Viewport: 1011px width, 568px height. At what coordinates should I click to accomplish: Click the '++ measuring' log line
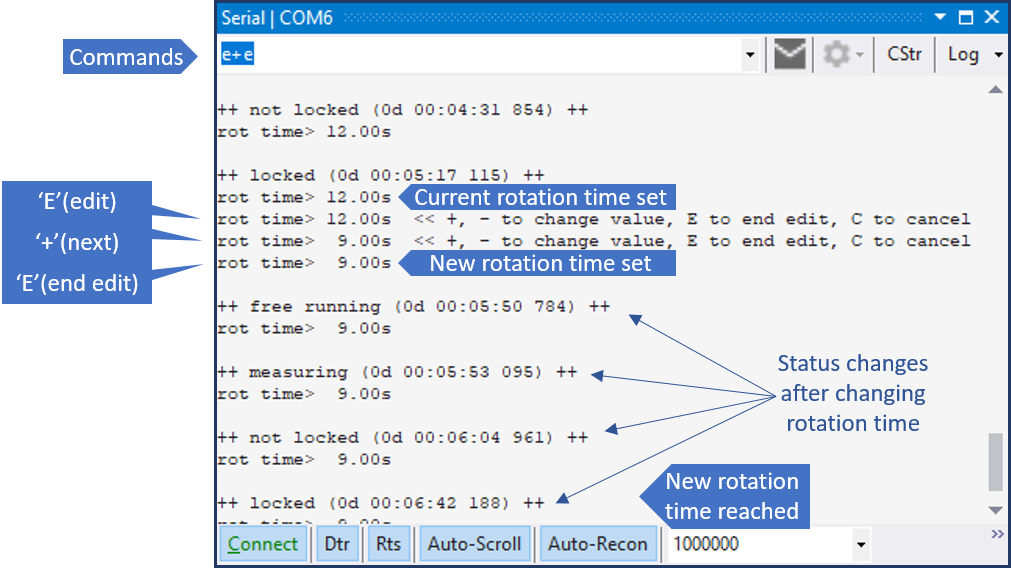coord(397,372)
